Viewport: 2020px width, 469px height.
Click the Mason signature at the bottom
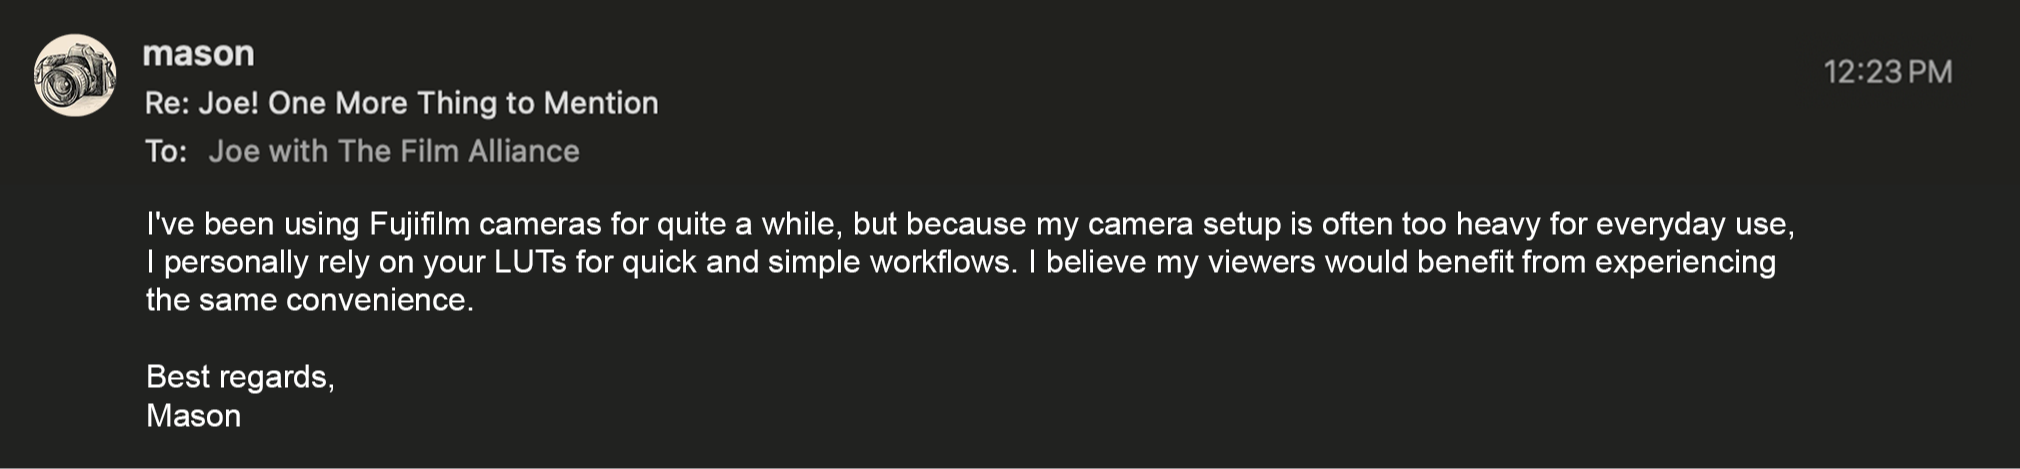tap(193, 416)
